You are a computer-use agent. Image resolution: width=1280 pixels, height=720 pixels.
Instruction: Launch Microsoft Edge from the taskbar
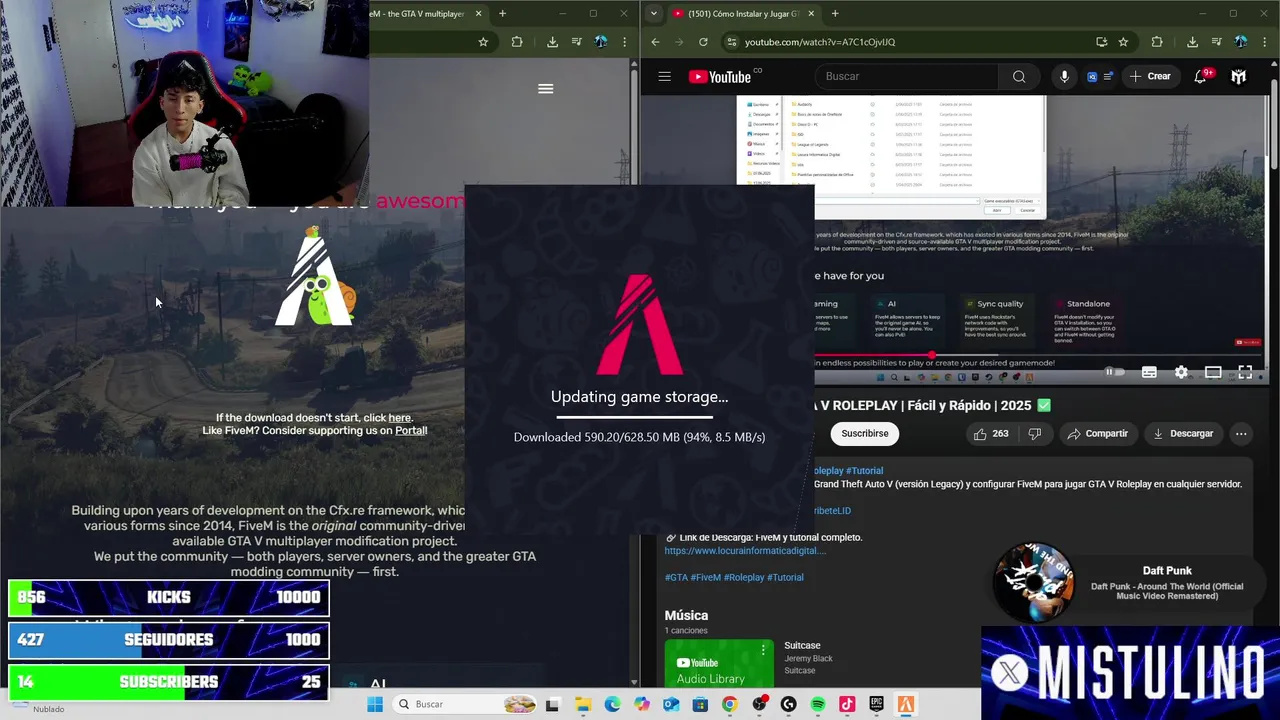tap(612, 704)
